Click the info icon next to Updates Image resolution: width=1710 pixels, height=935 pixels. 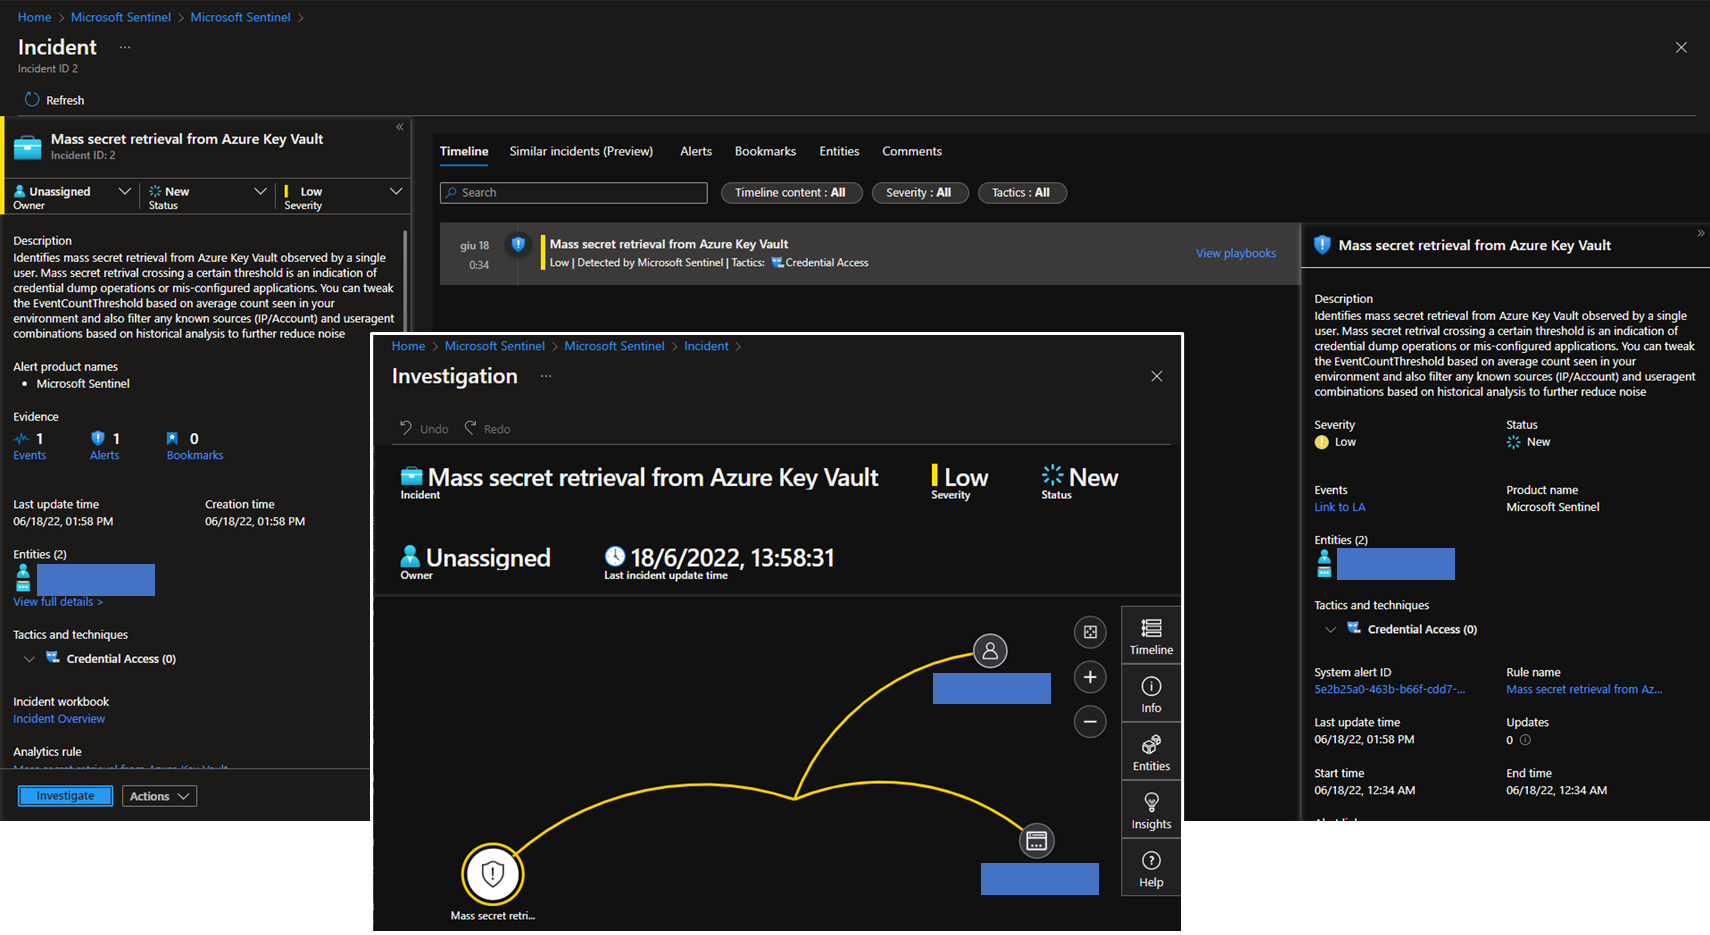coord(1525,740)
